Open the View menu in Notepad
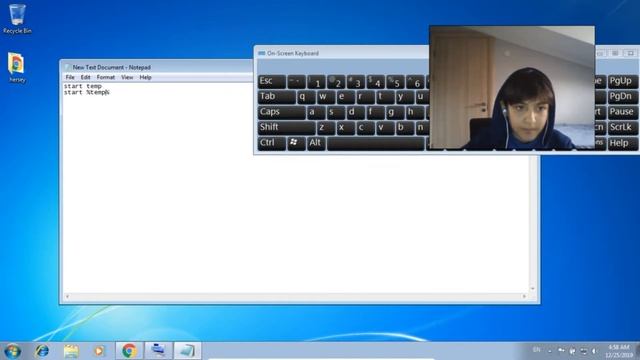Image resolution: width=640 pixels, height=360 pixels. pos(127,77)
